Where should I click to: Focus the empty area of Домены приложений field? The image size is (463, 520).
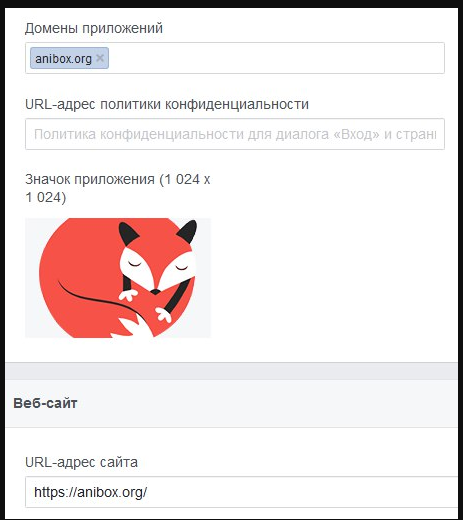pos(277,58)
